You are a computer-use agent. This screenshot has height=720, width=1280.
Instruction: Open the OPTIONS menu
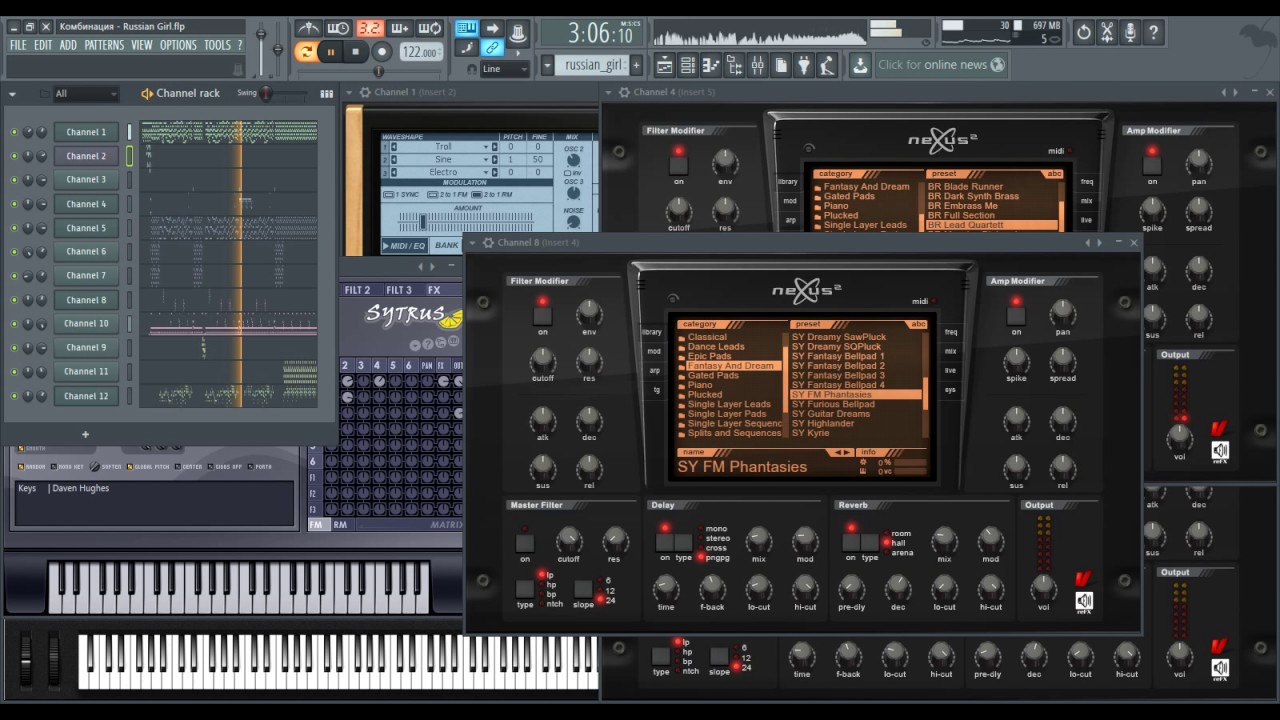tap(179, 45)
